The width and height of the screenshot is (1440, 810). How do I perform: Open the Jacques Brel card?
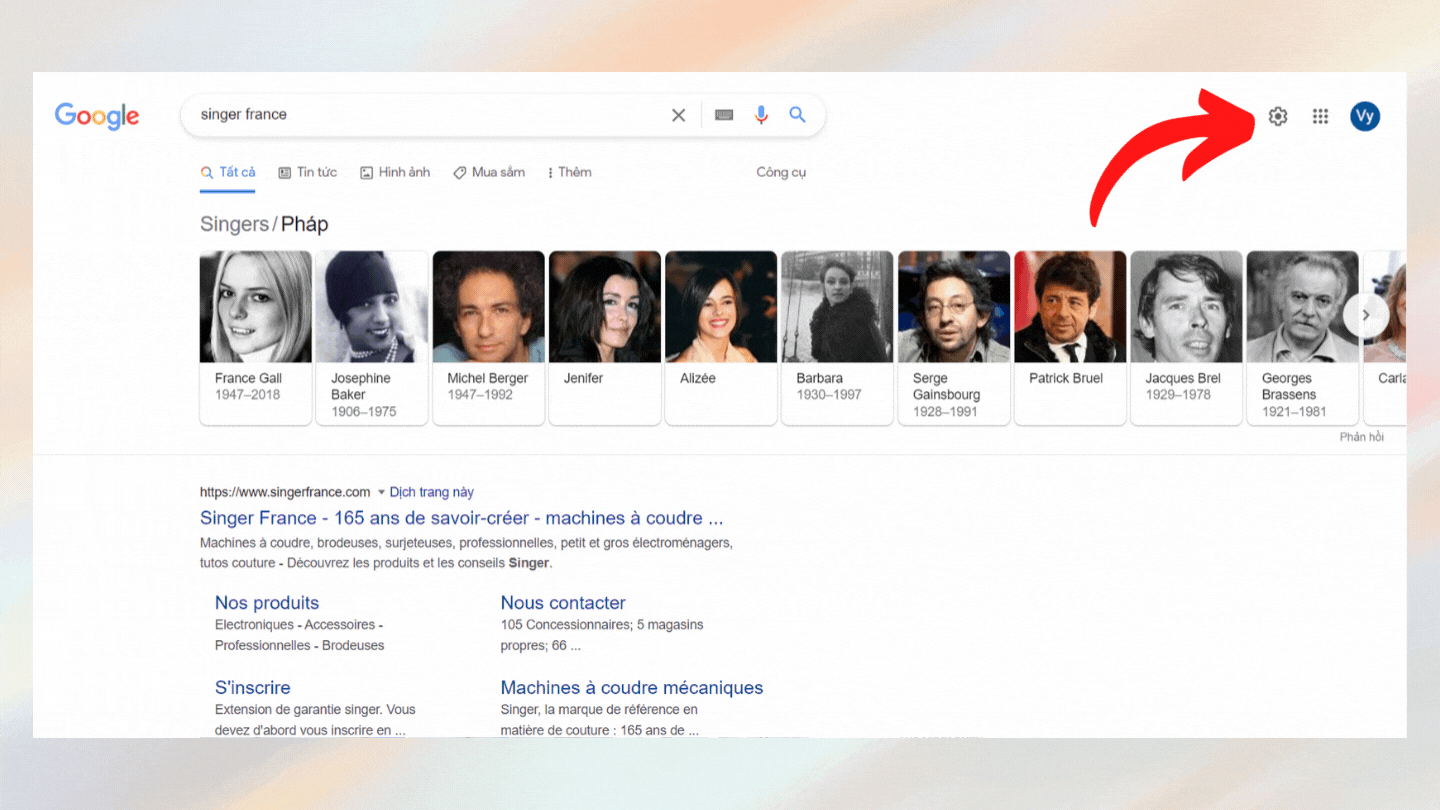click(x=1186, y=338)
